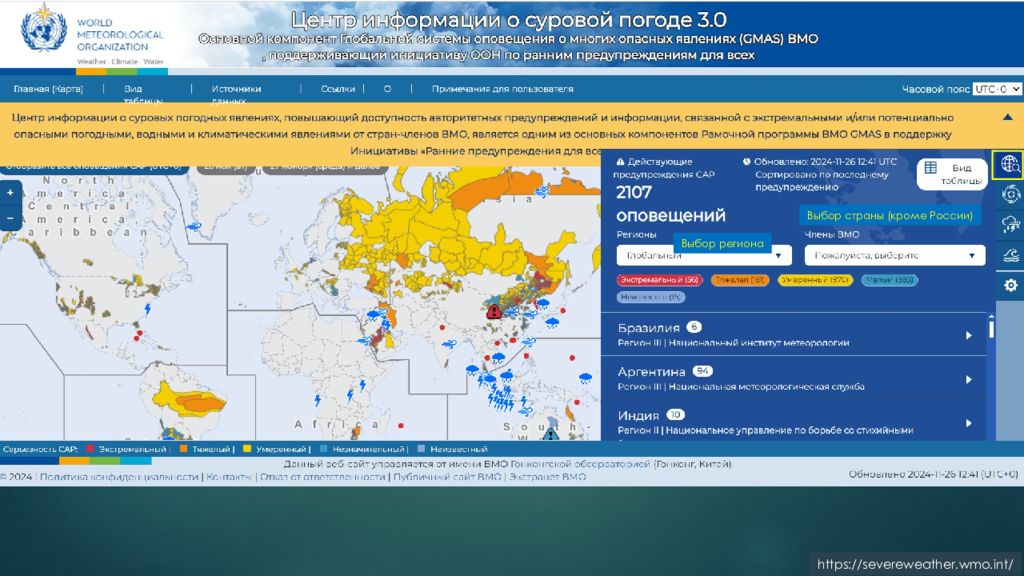
Task: Zoom in the map with plus button
Action: click(10, 193)
